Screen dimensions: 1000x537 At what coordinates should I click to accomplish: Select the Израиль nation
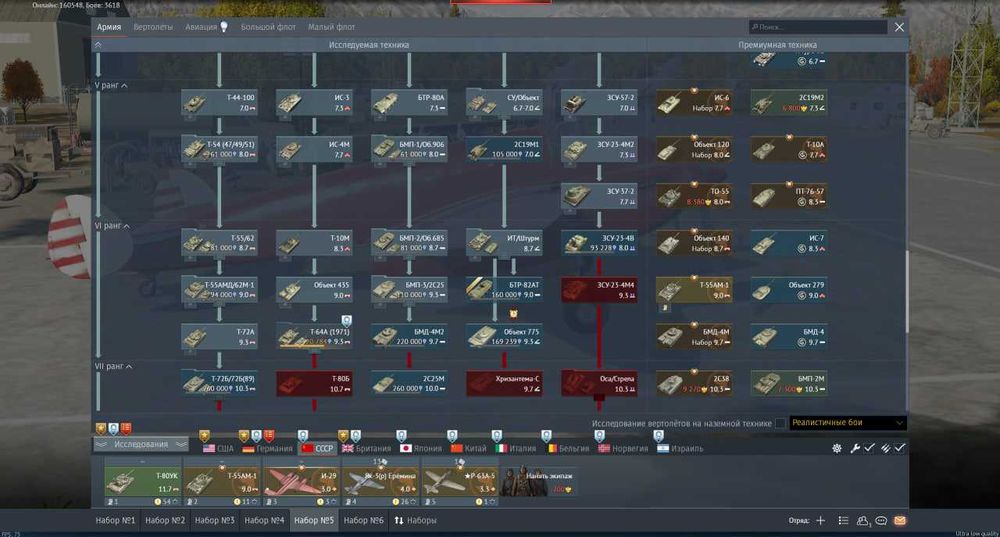(x=680, y=448)
